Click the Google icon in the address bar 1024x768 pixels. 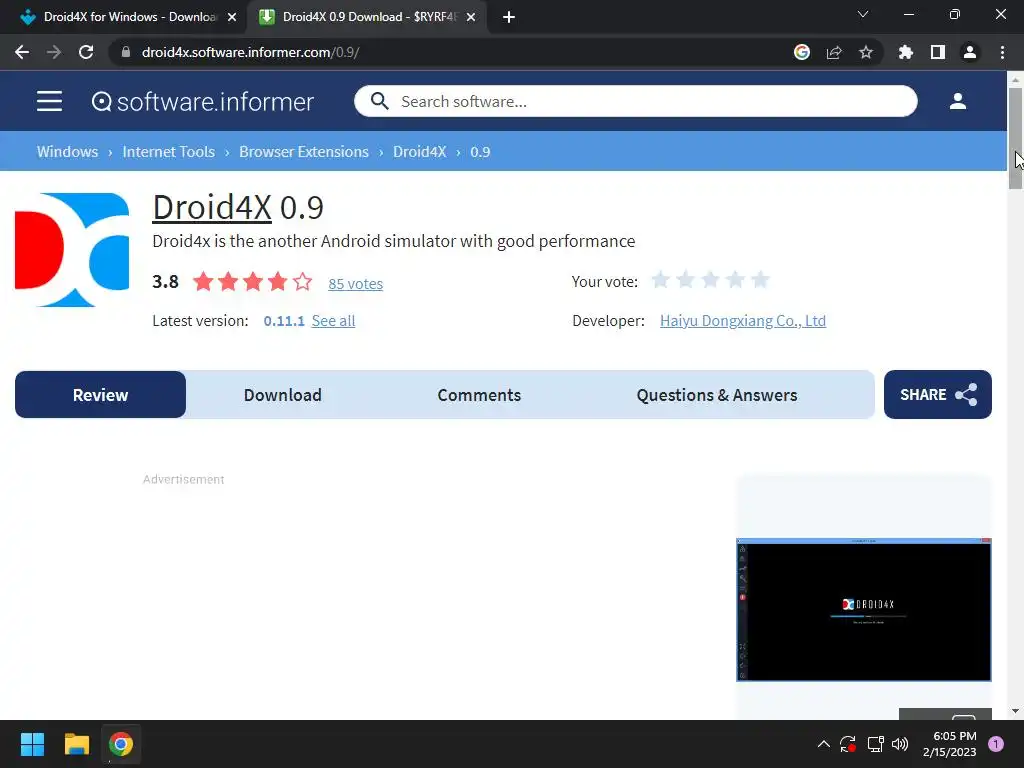[801, 52]
